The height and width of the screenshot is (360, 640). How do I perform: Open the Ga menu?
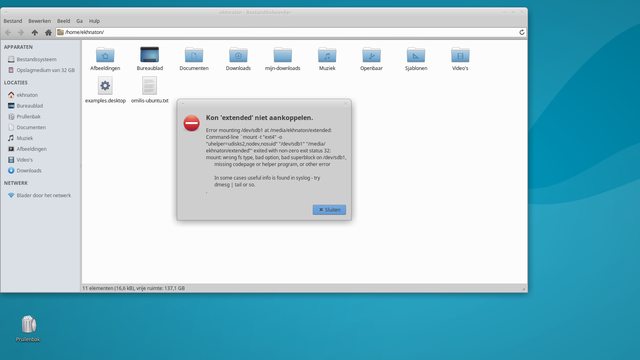pyautogui.click(x=79, y=21)
